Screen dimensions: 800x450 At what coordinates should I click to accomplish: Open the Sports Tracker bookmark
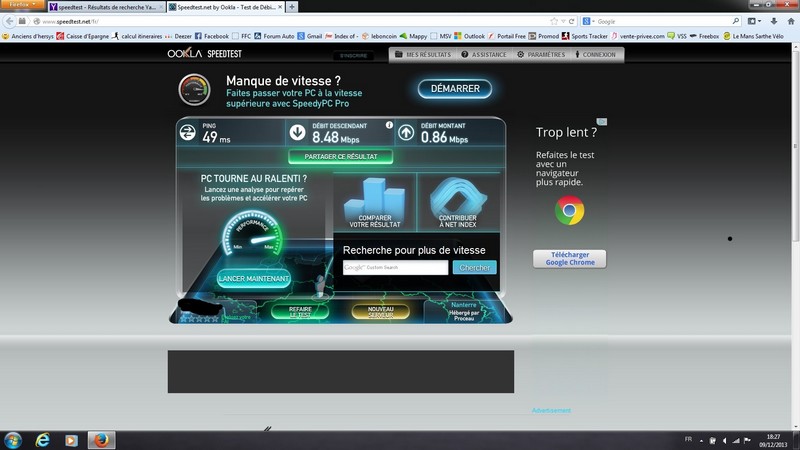pyautogui.click(x=585, y=36)
